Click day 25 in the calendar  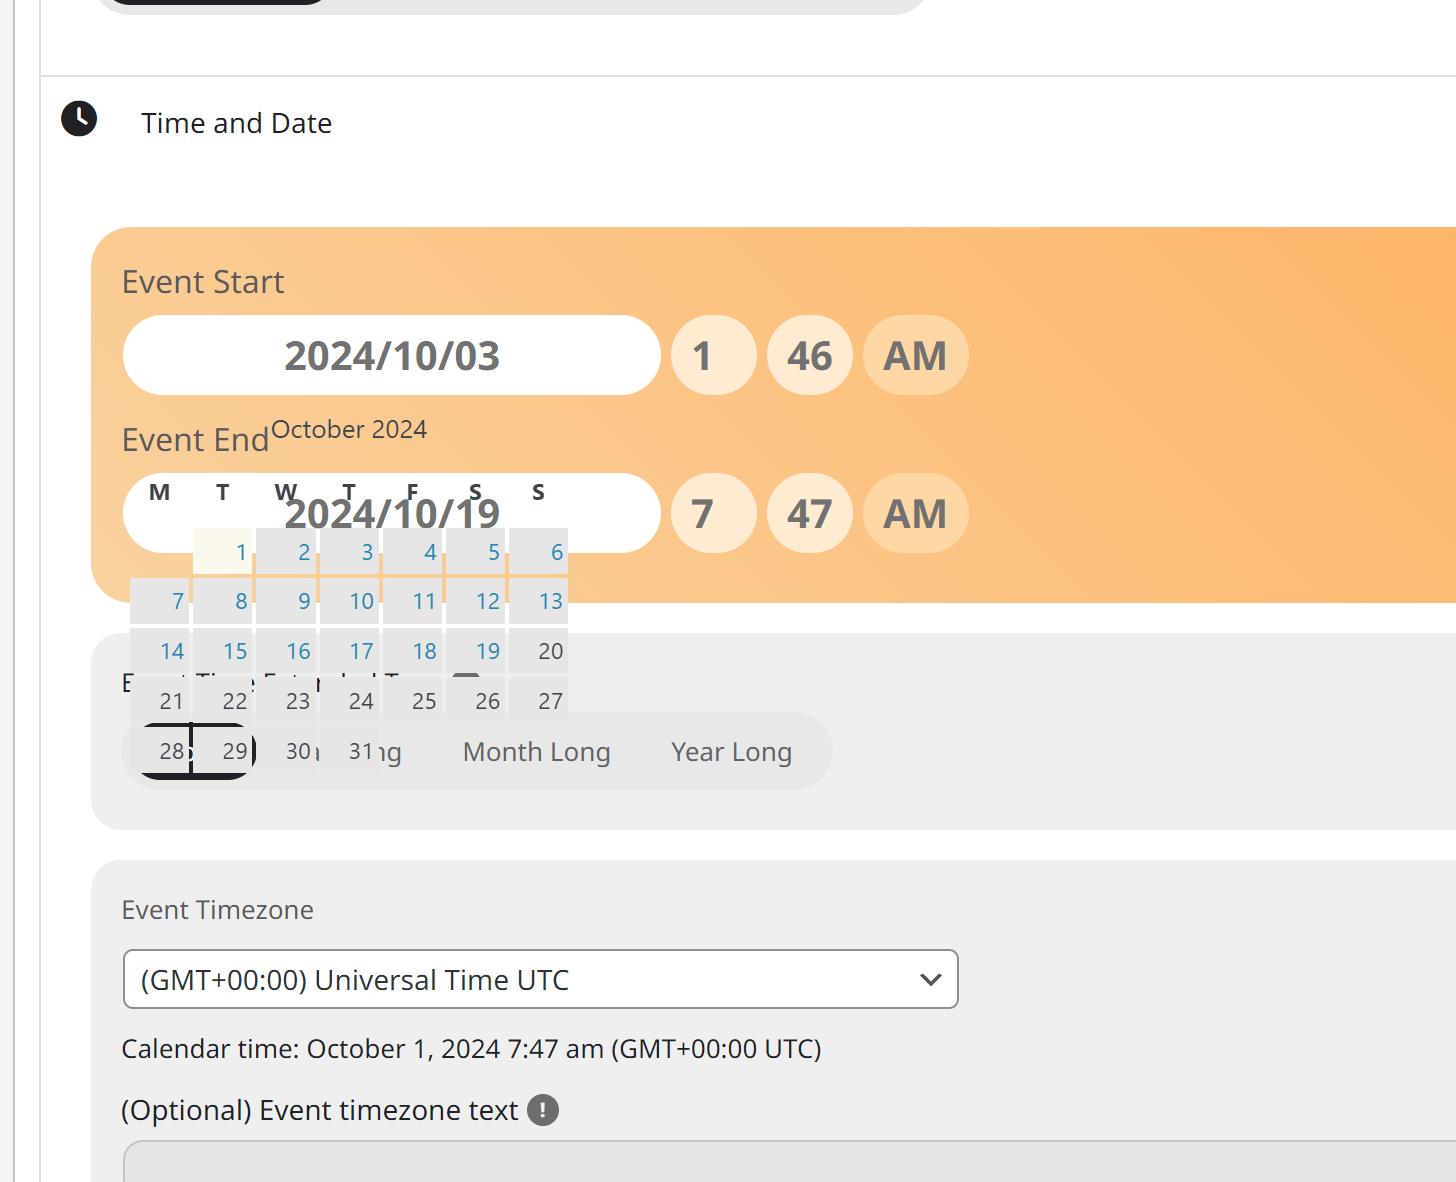pos(412,701)
